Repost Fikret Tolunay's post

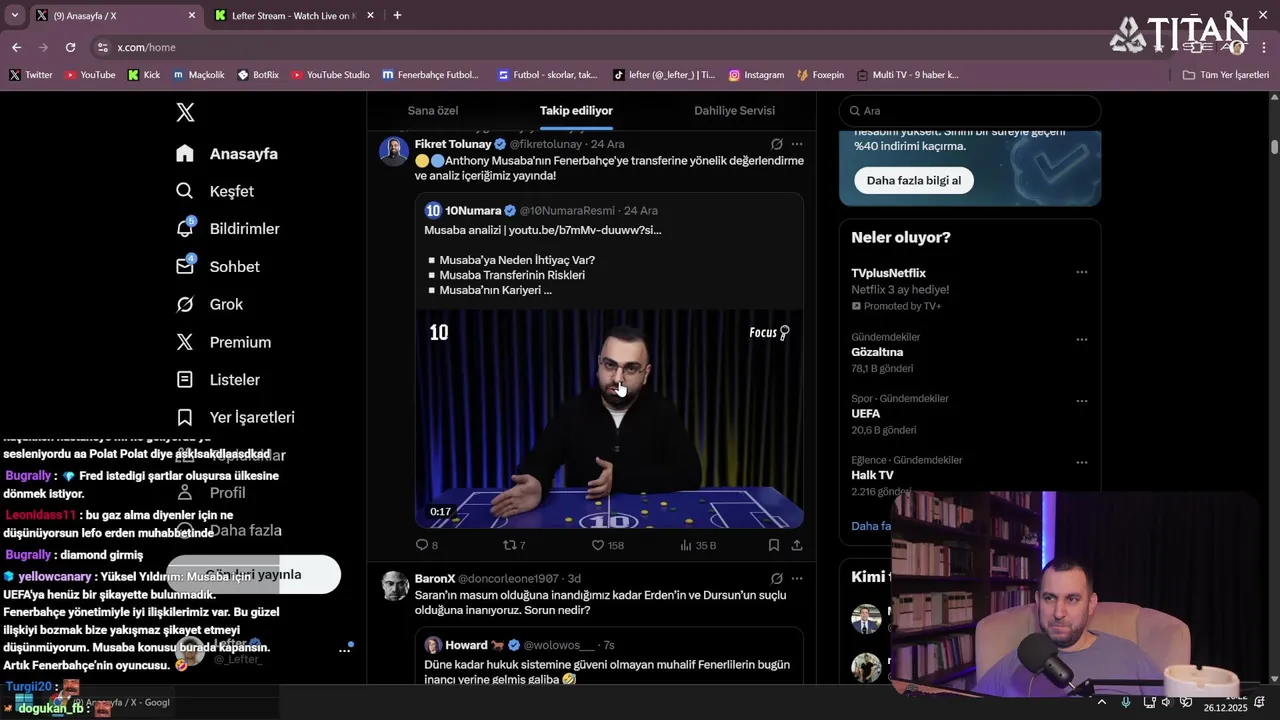point(513,545)
